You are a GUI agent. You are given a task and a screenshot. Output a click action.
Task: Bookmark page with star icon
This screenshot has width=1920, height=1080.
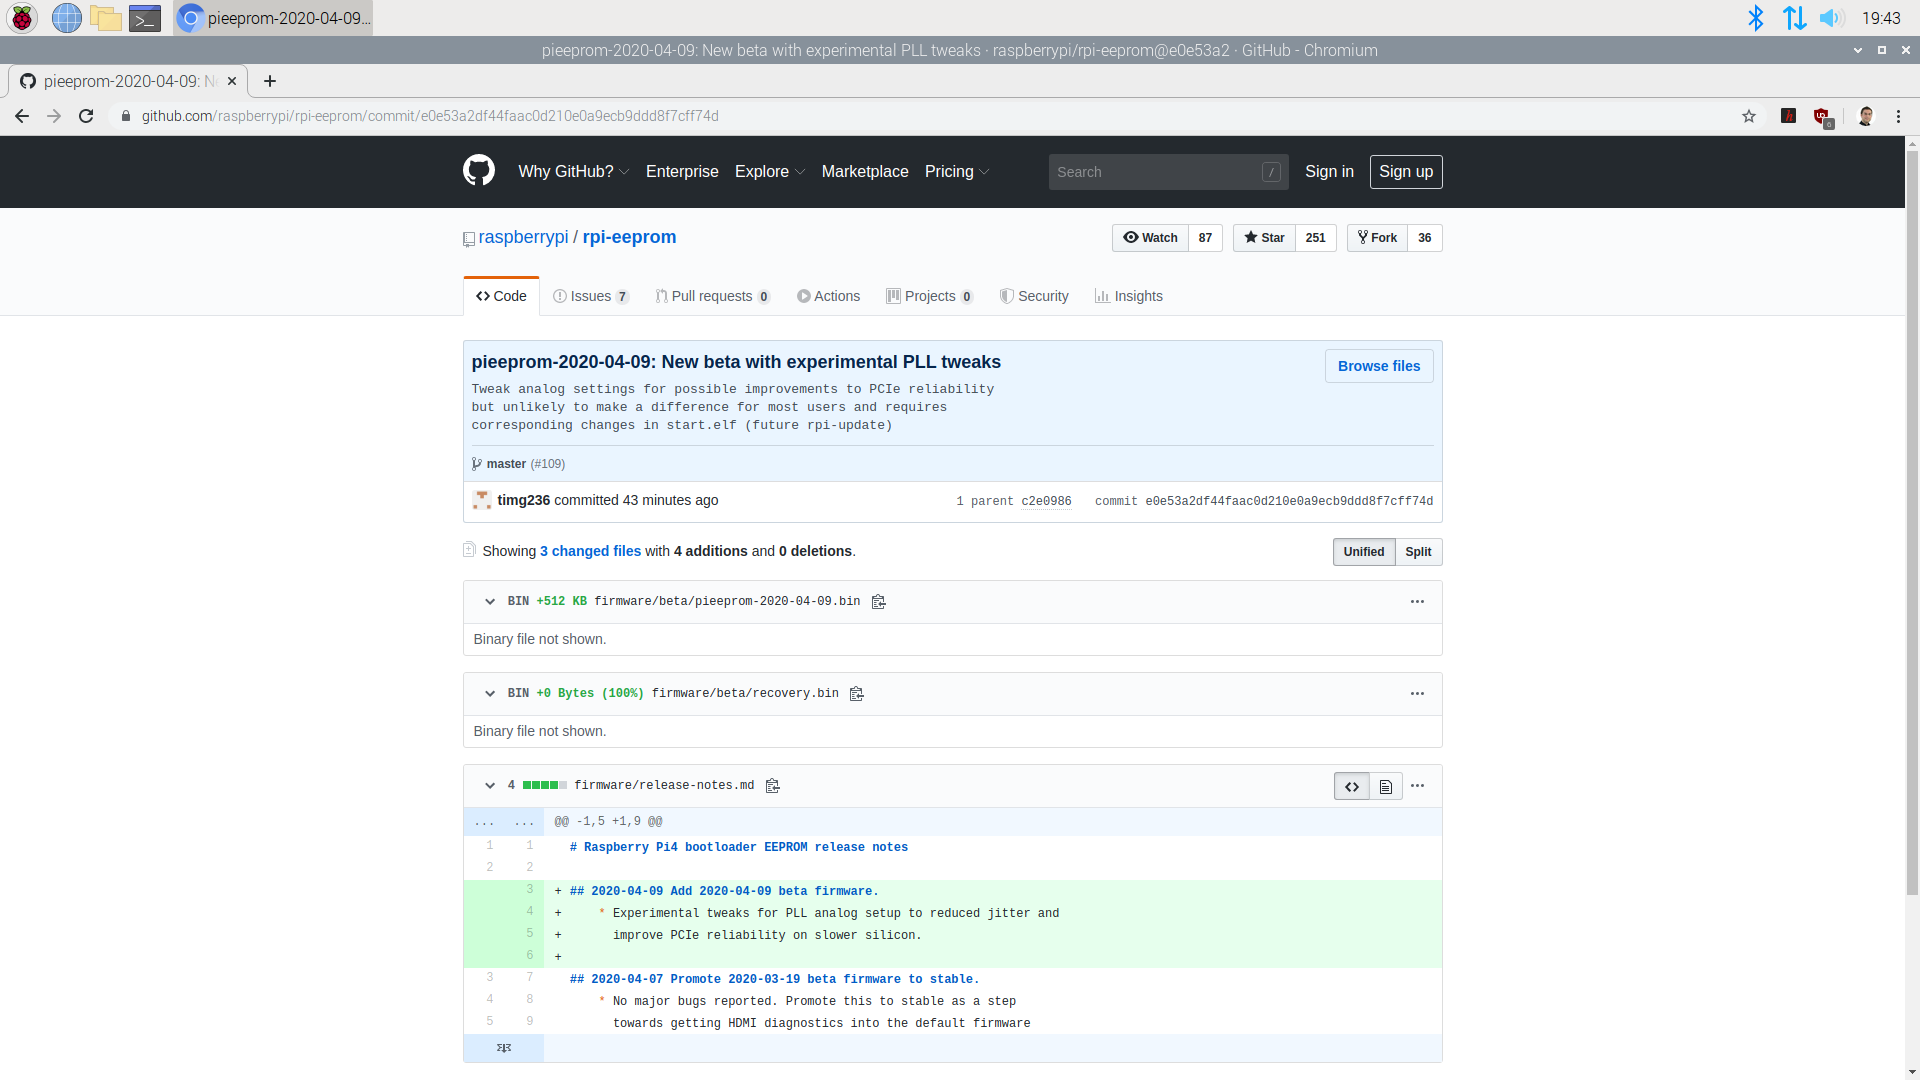tap(1749, 116)
